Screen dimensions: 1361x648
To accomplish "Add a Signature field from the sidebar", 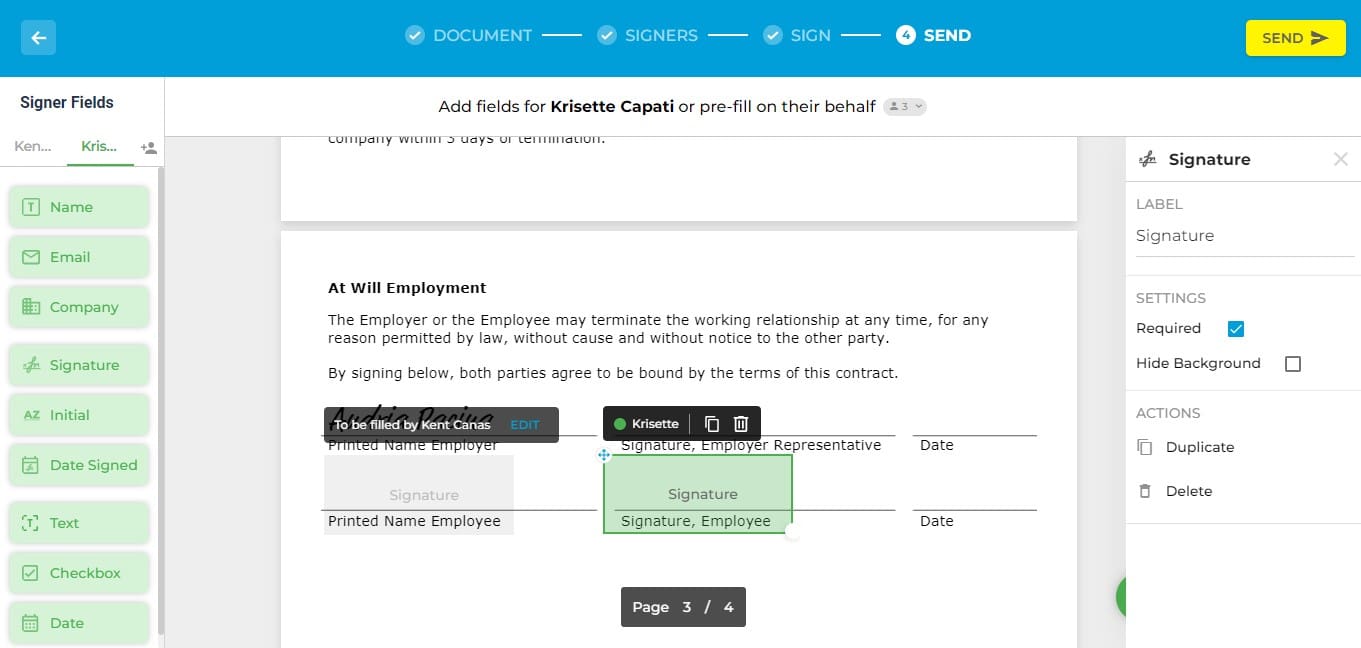I will pos(79,365).
